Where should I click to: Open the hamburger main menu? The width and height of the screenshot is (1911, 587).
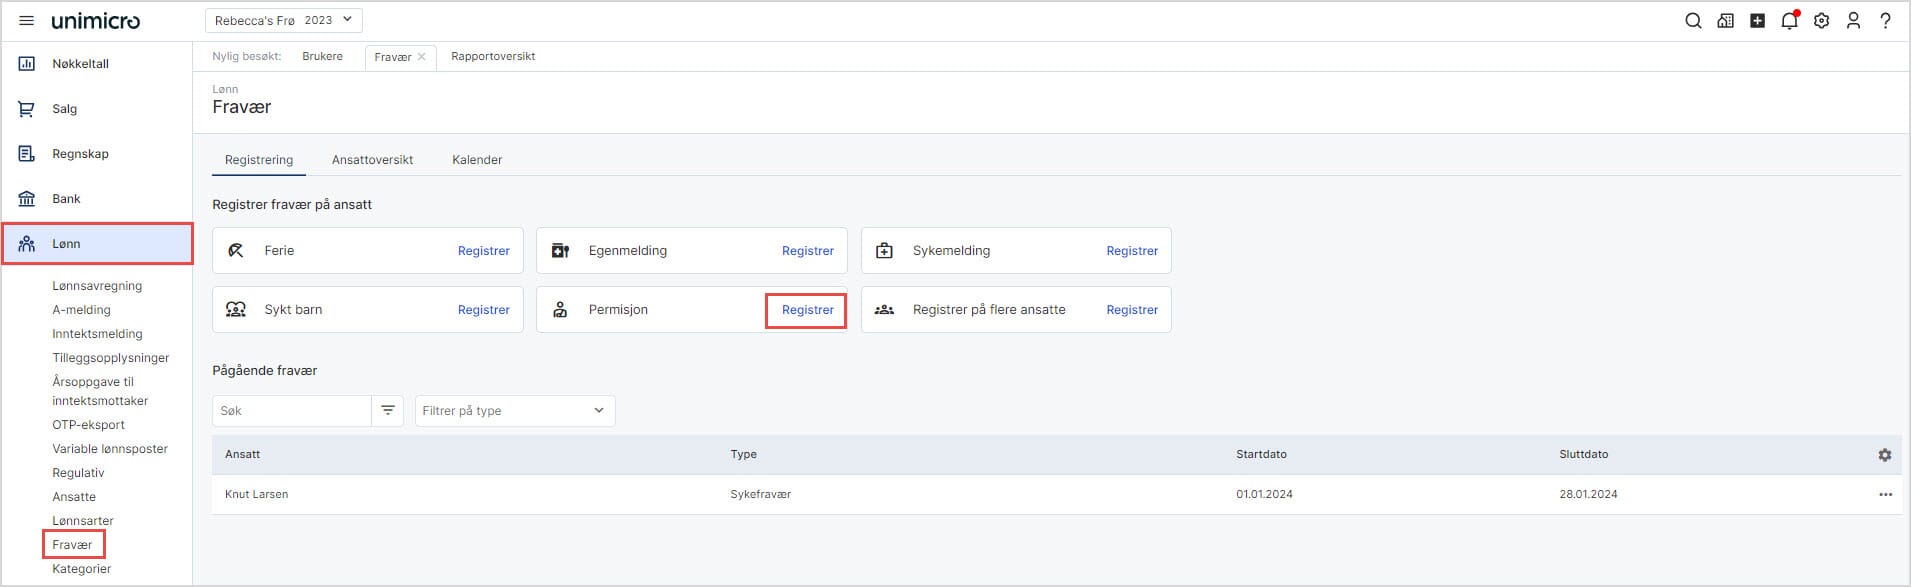(27, 21)
